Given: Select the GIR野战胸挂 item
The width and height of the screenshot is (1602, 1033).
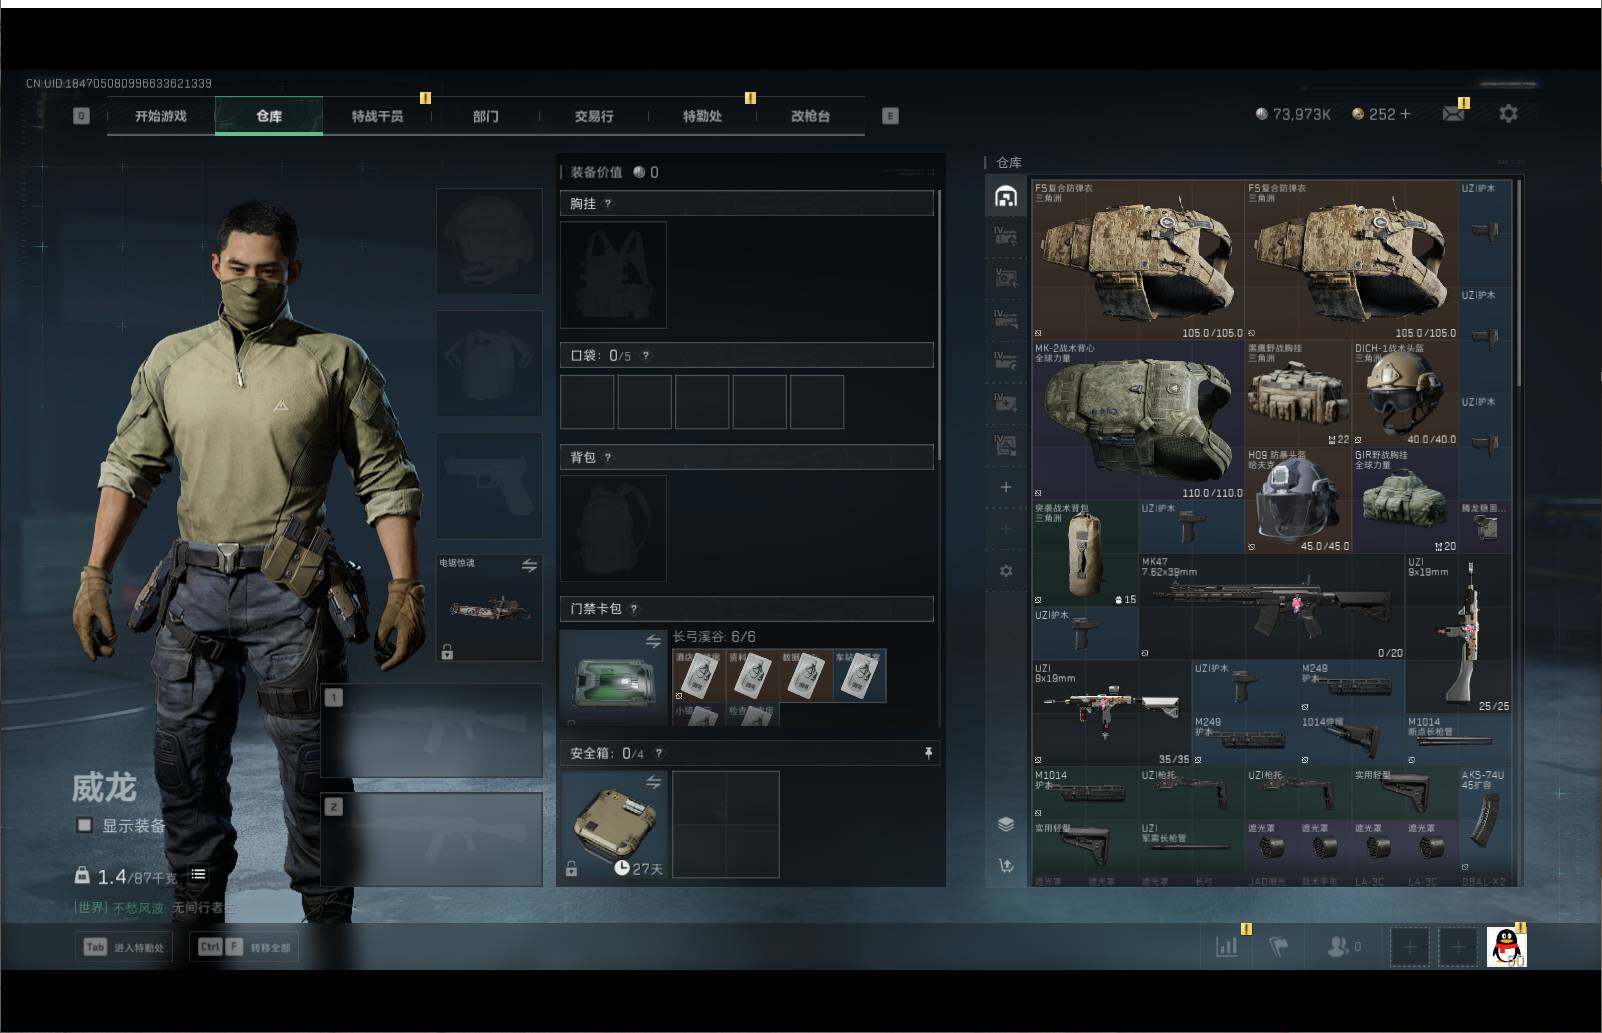Looking at the screenshot, I should click(1405, 501).
